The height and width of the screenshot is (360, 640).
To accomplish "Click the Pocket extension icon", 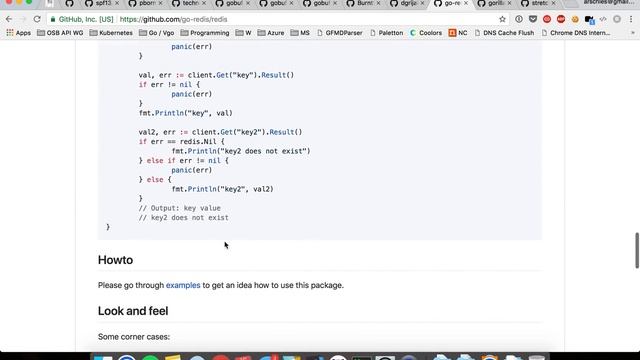I will pos(533,19).
